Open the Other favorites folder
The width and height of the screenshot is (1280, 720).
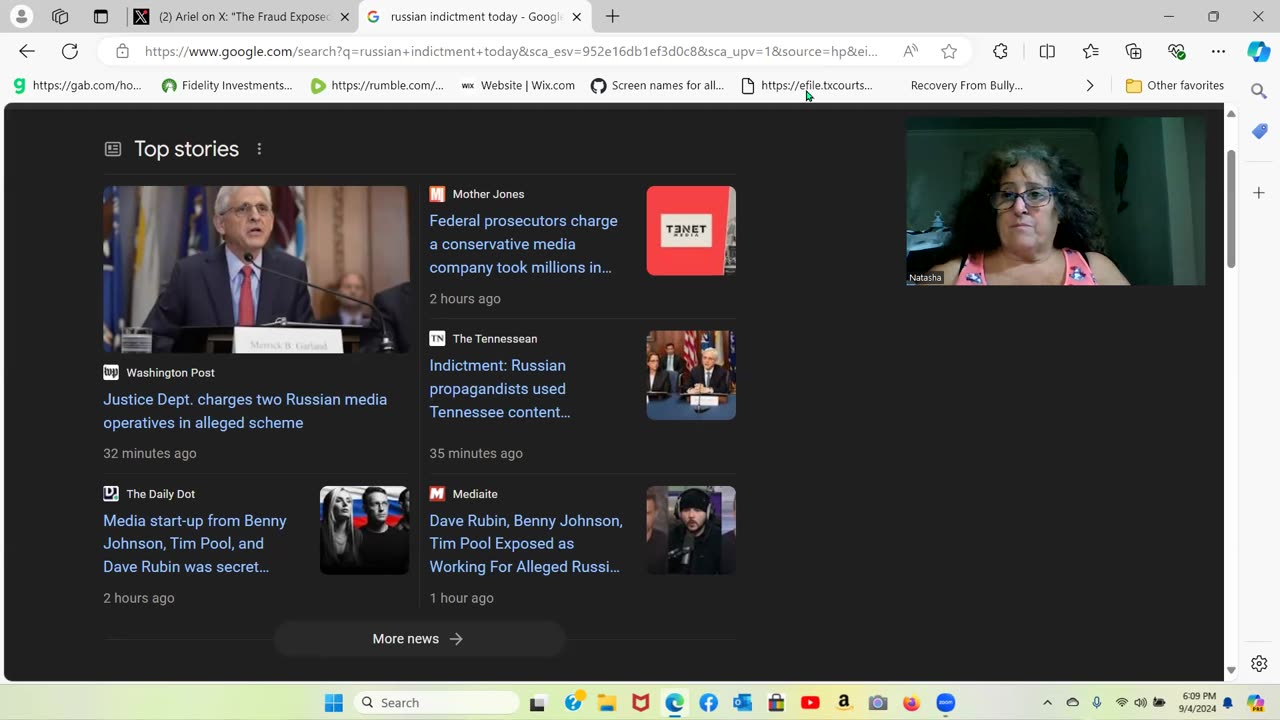1175,86
